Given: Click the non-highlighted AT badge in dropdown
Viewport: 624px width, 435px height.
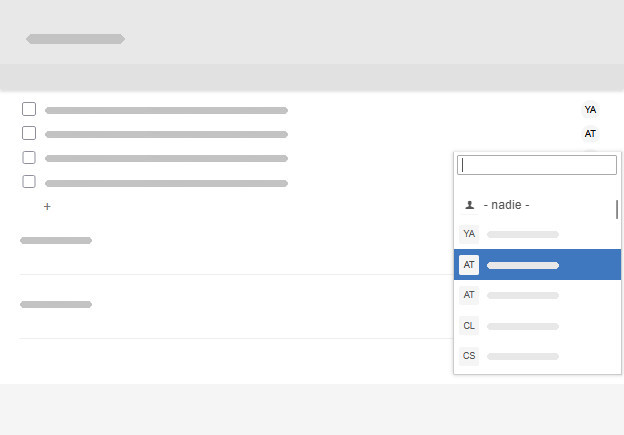Looking at the screenshot, I should [x=469, y=295].
